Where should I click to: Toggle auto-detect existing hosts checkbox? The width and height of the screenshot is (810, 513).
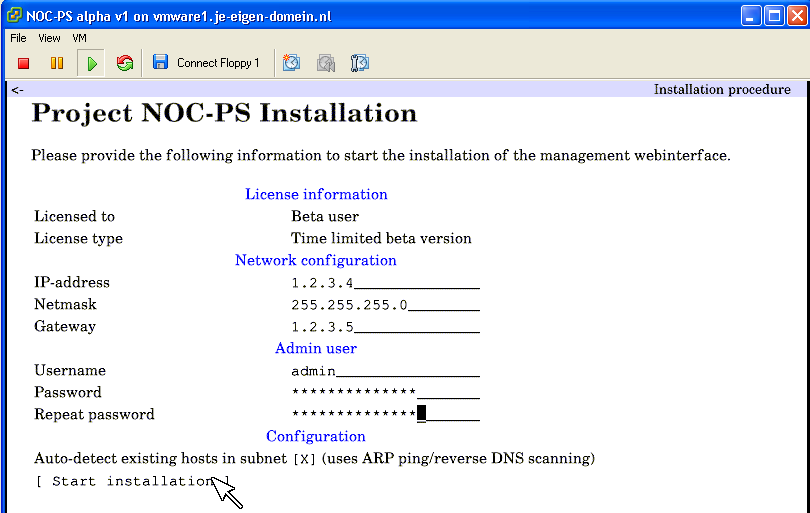pos(304,459)
